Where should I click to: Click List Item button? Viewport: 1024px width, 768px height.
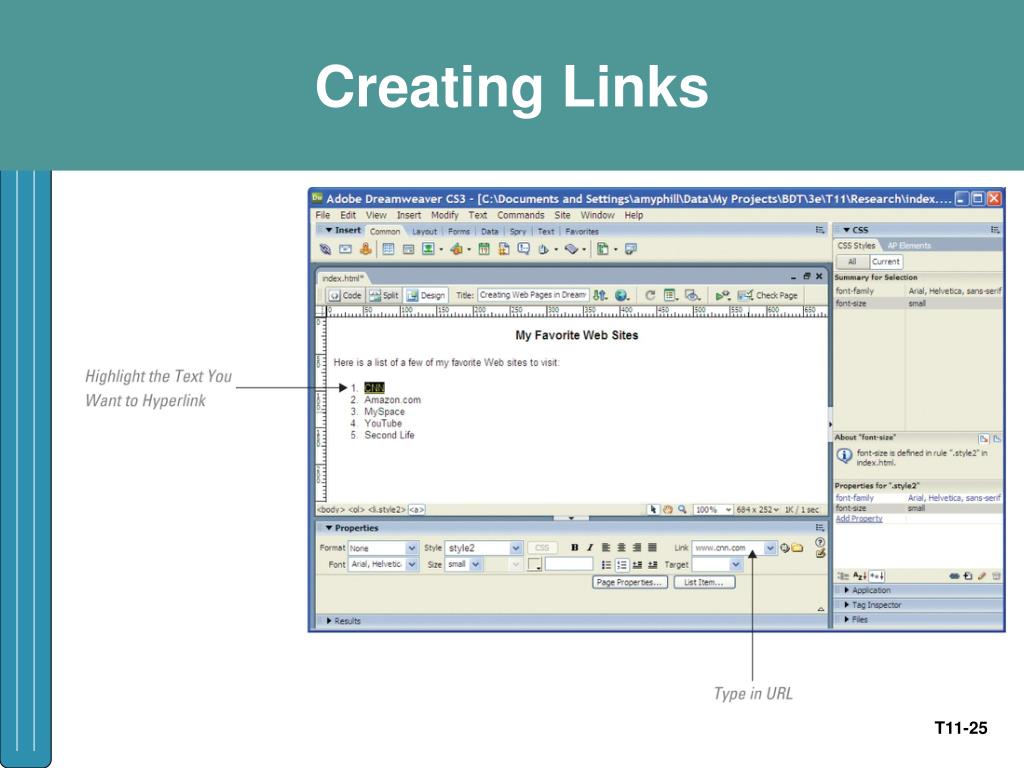(x=704, y=582)
